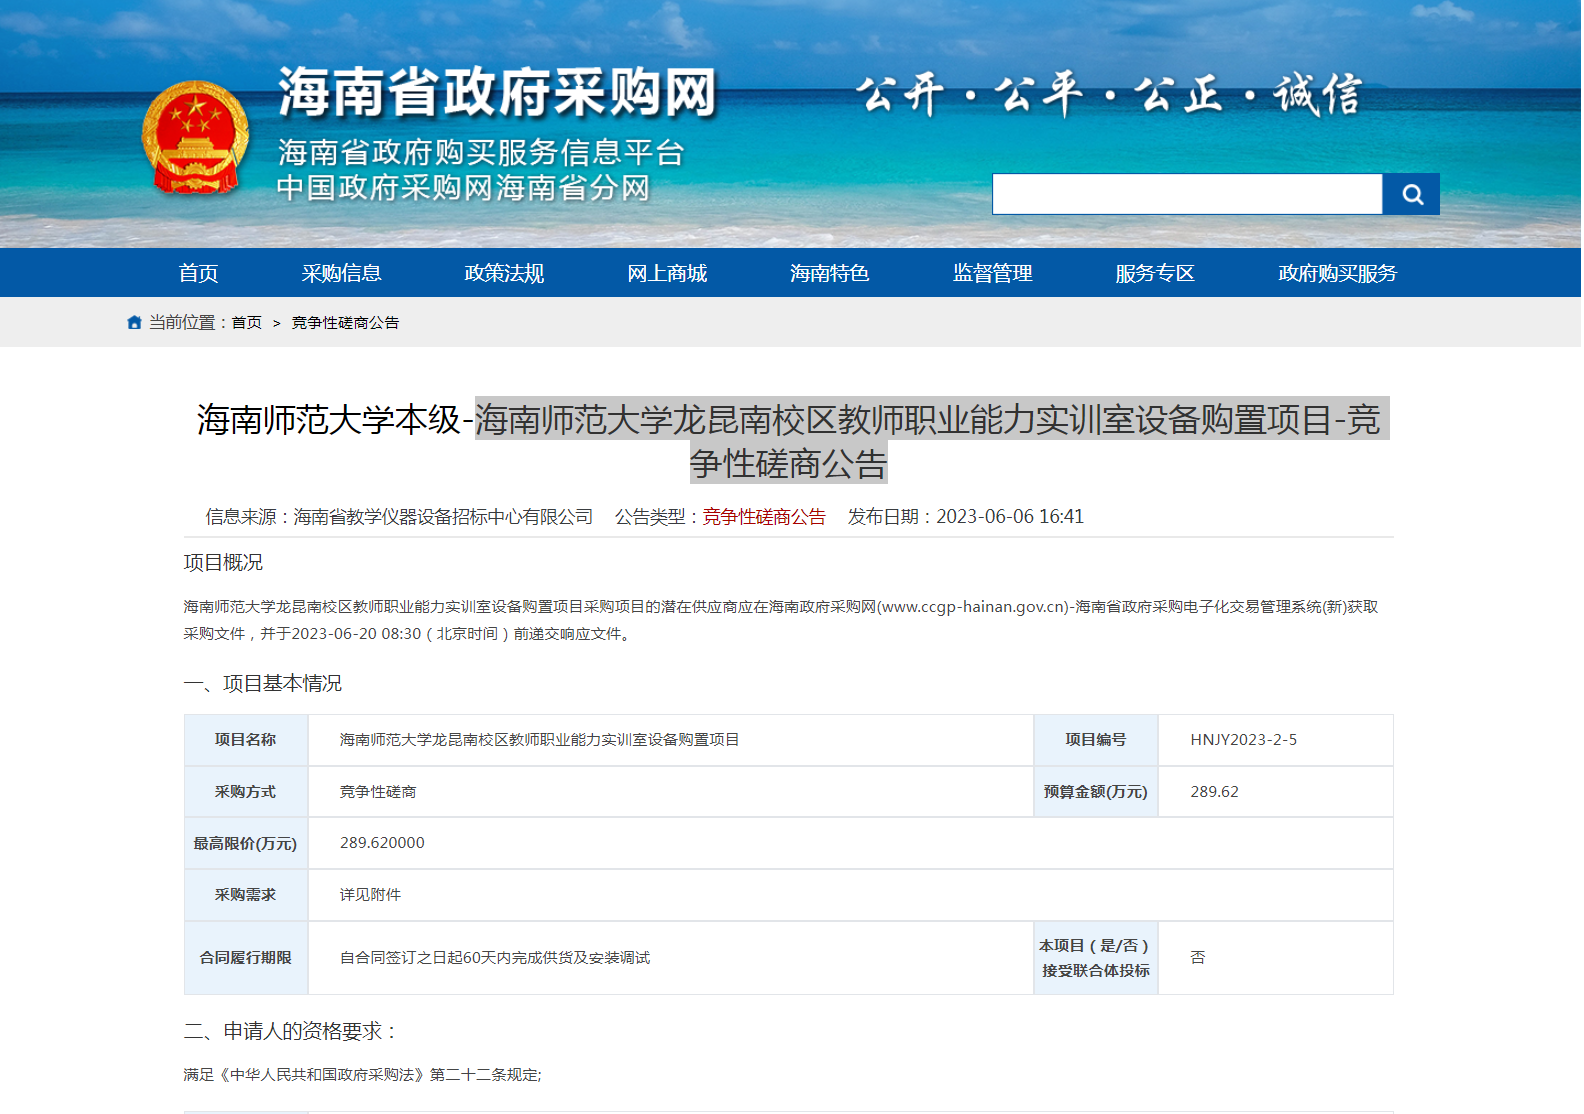Open the 海南特色 navigation menu
The height and width of the screenshot is (1114, 1584).
(829, 273)
